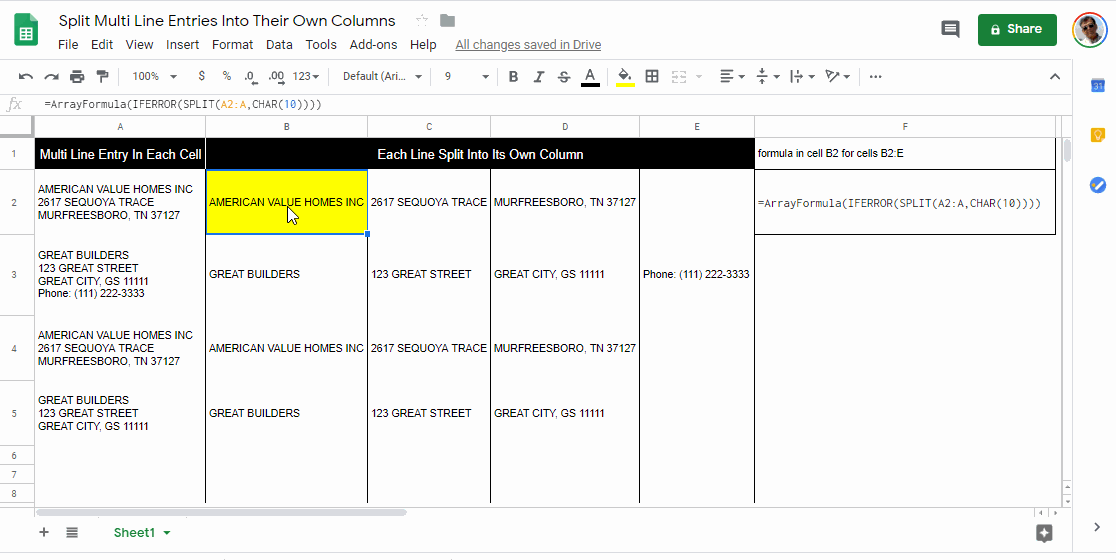Open the yellow fill color picker

pyautogui.click(x=625, y=77)
